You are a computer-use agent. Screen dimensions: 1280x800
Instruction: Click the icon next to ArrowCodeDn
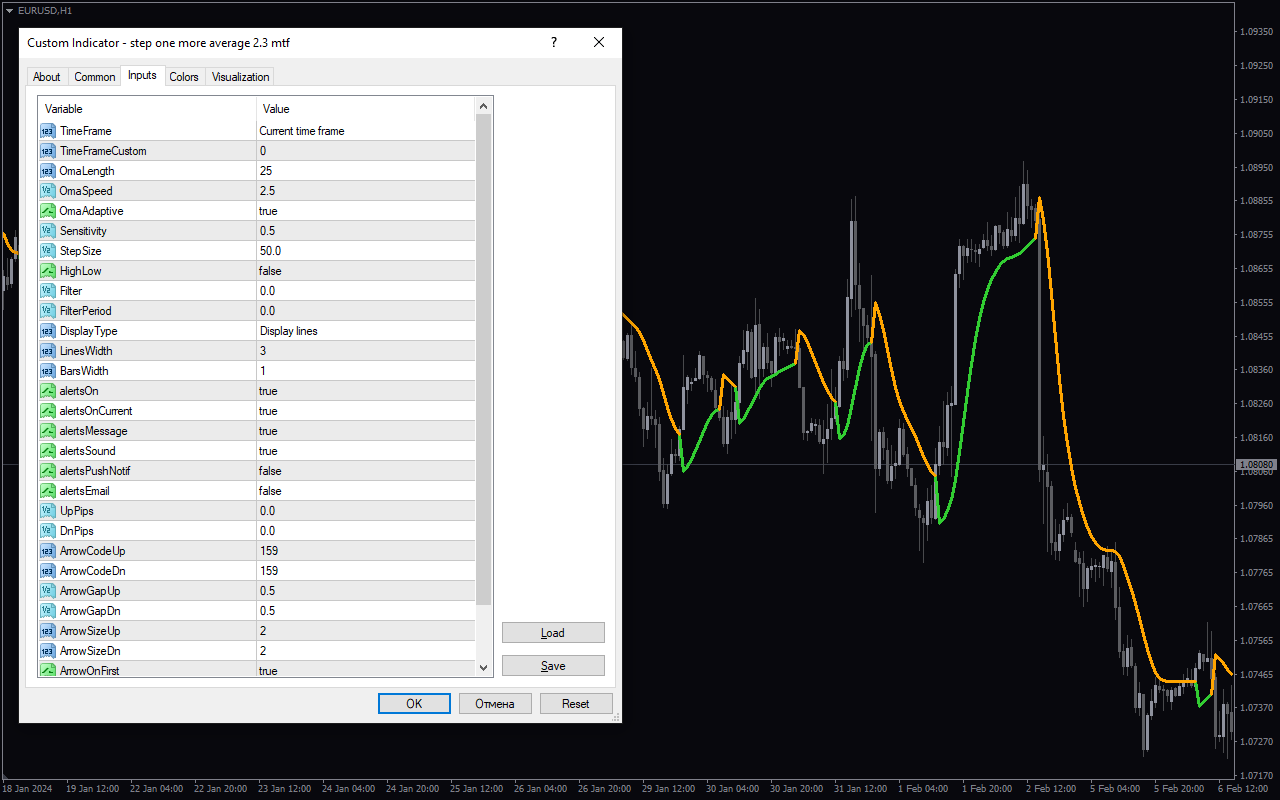click(47, 571)
